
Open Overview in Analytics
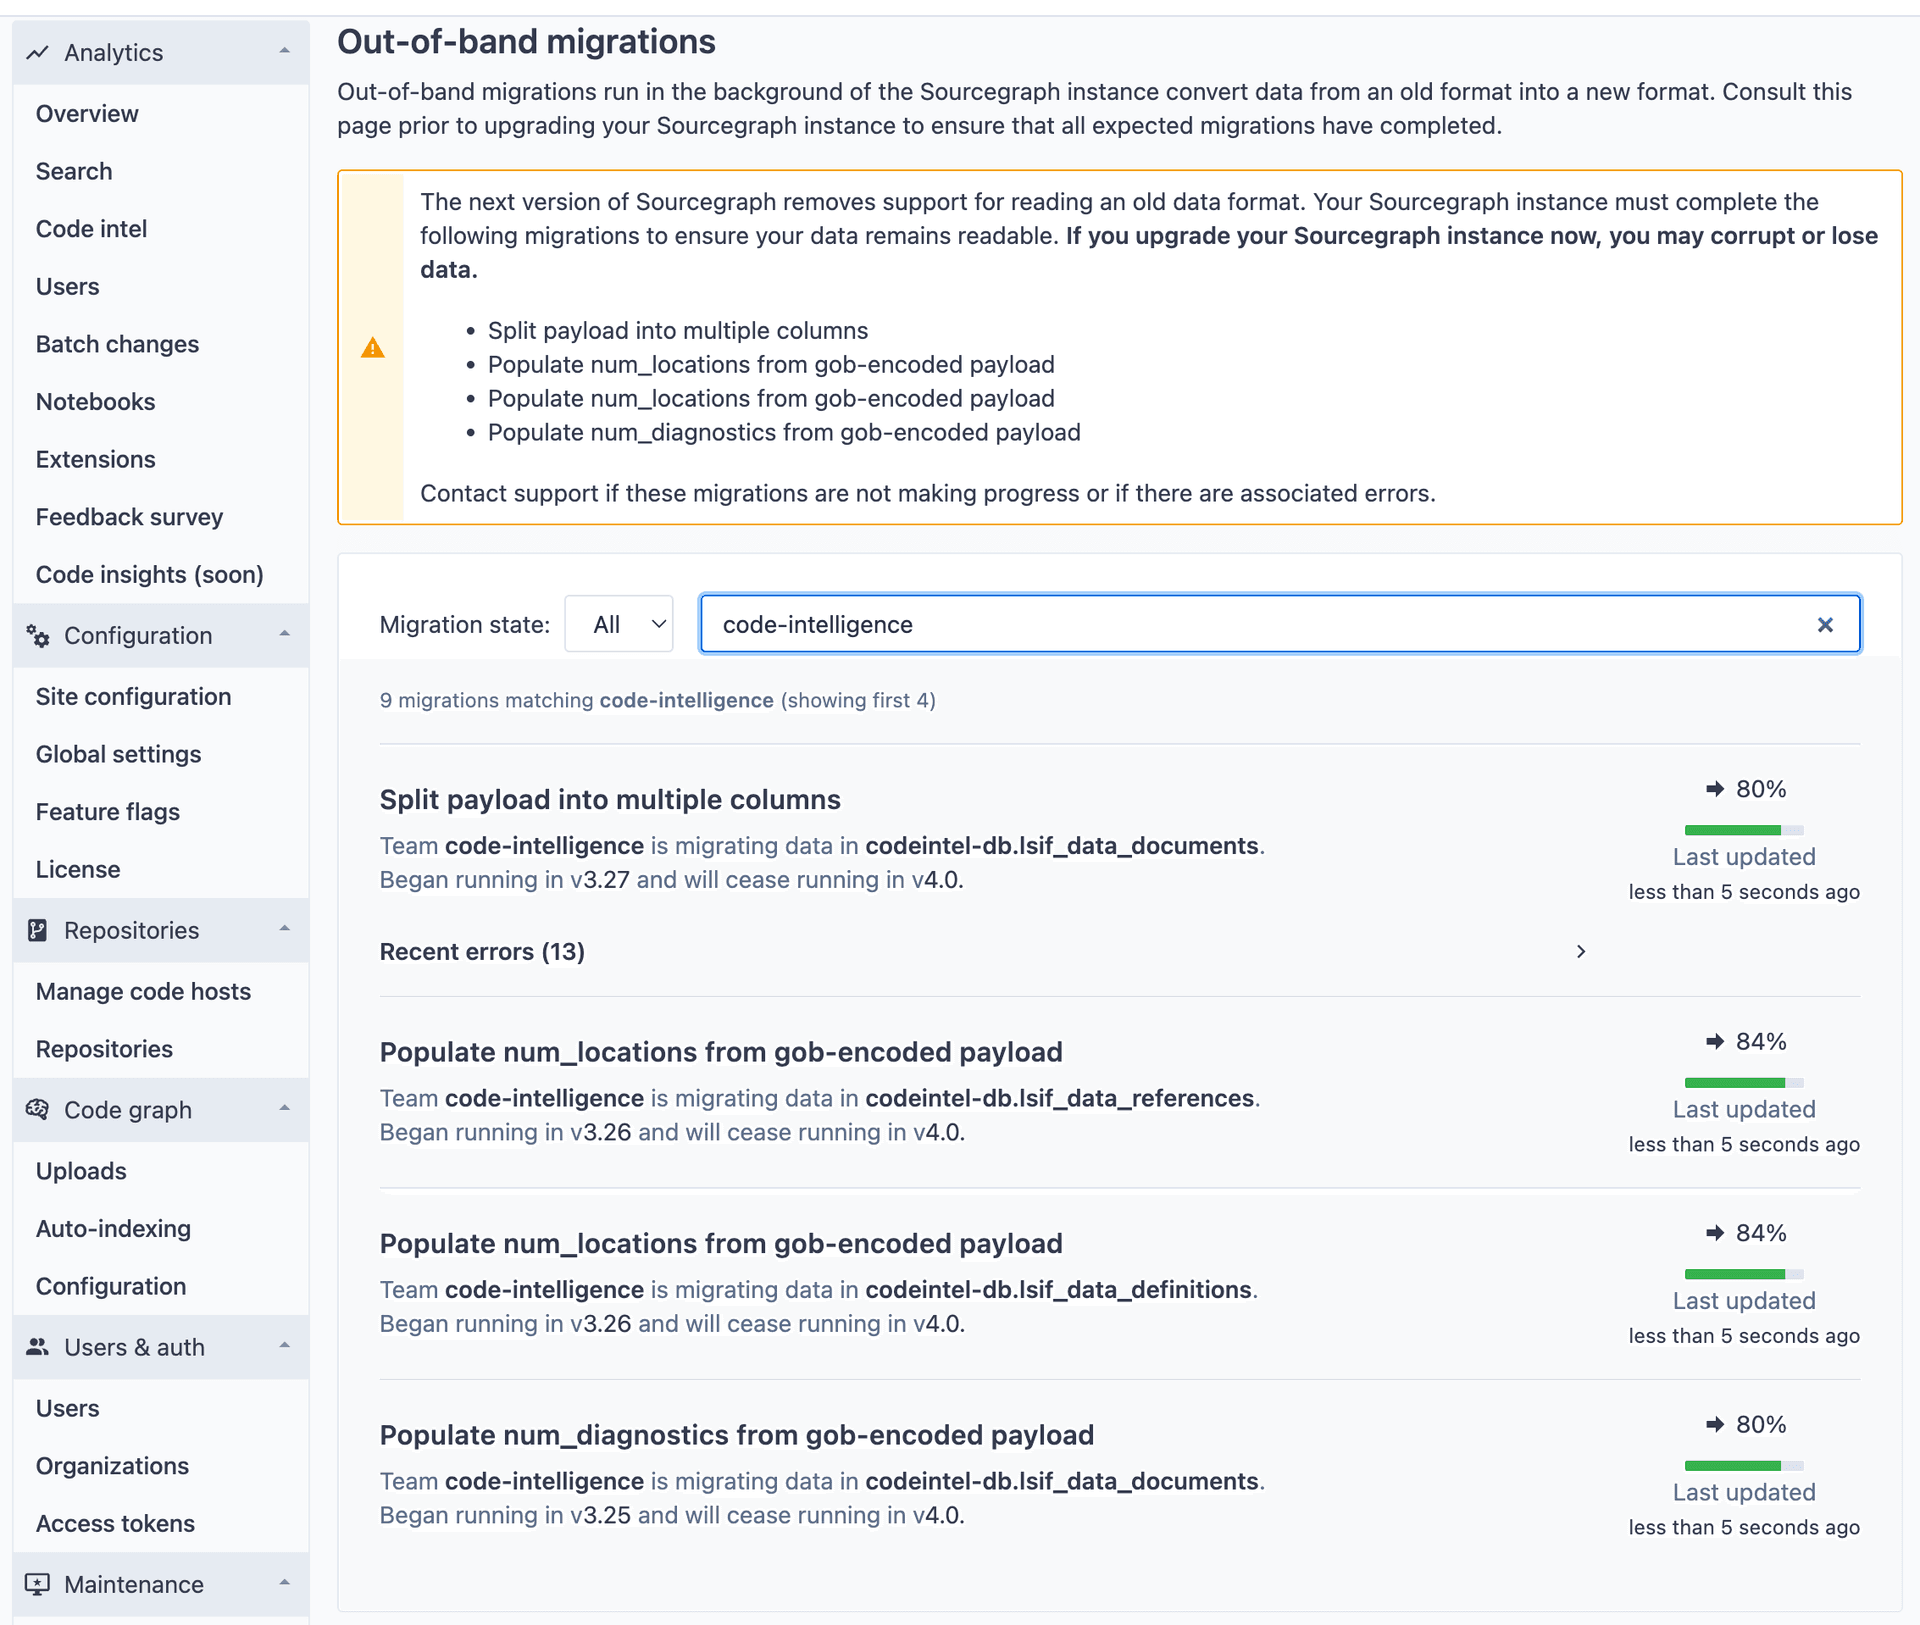[x=87, y=114]
